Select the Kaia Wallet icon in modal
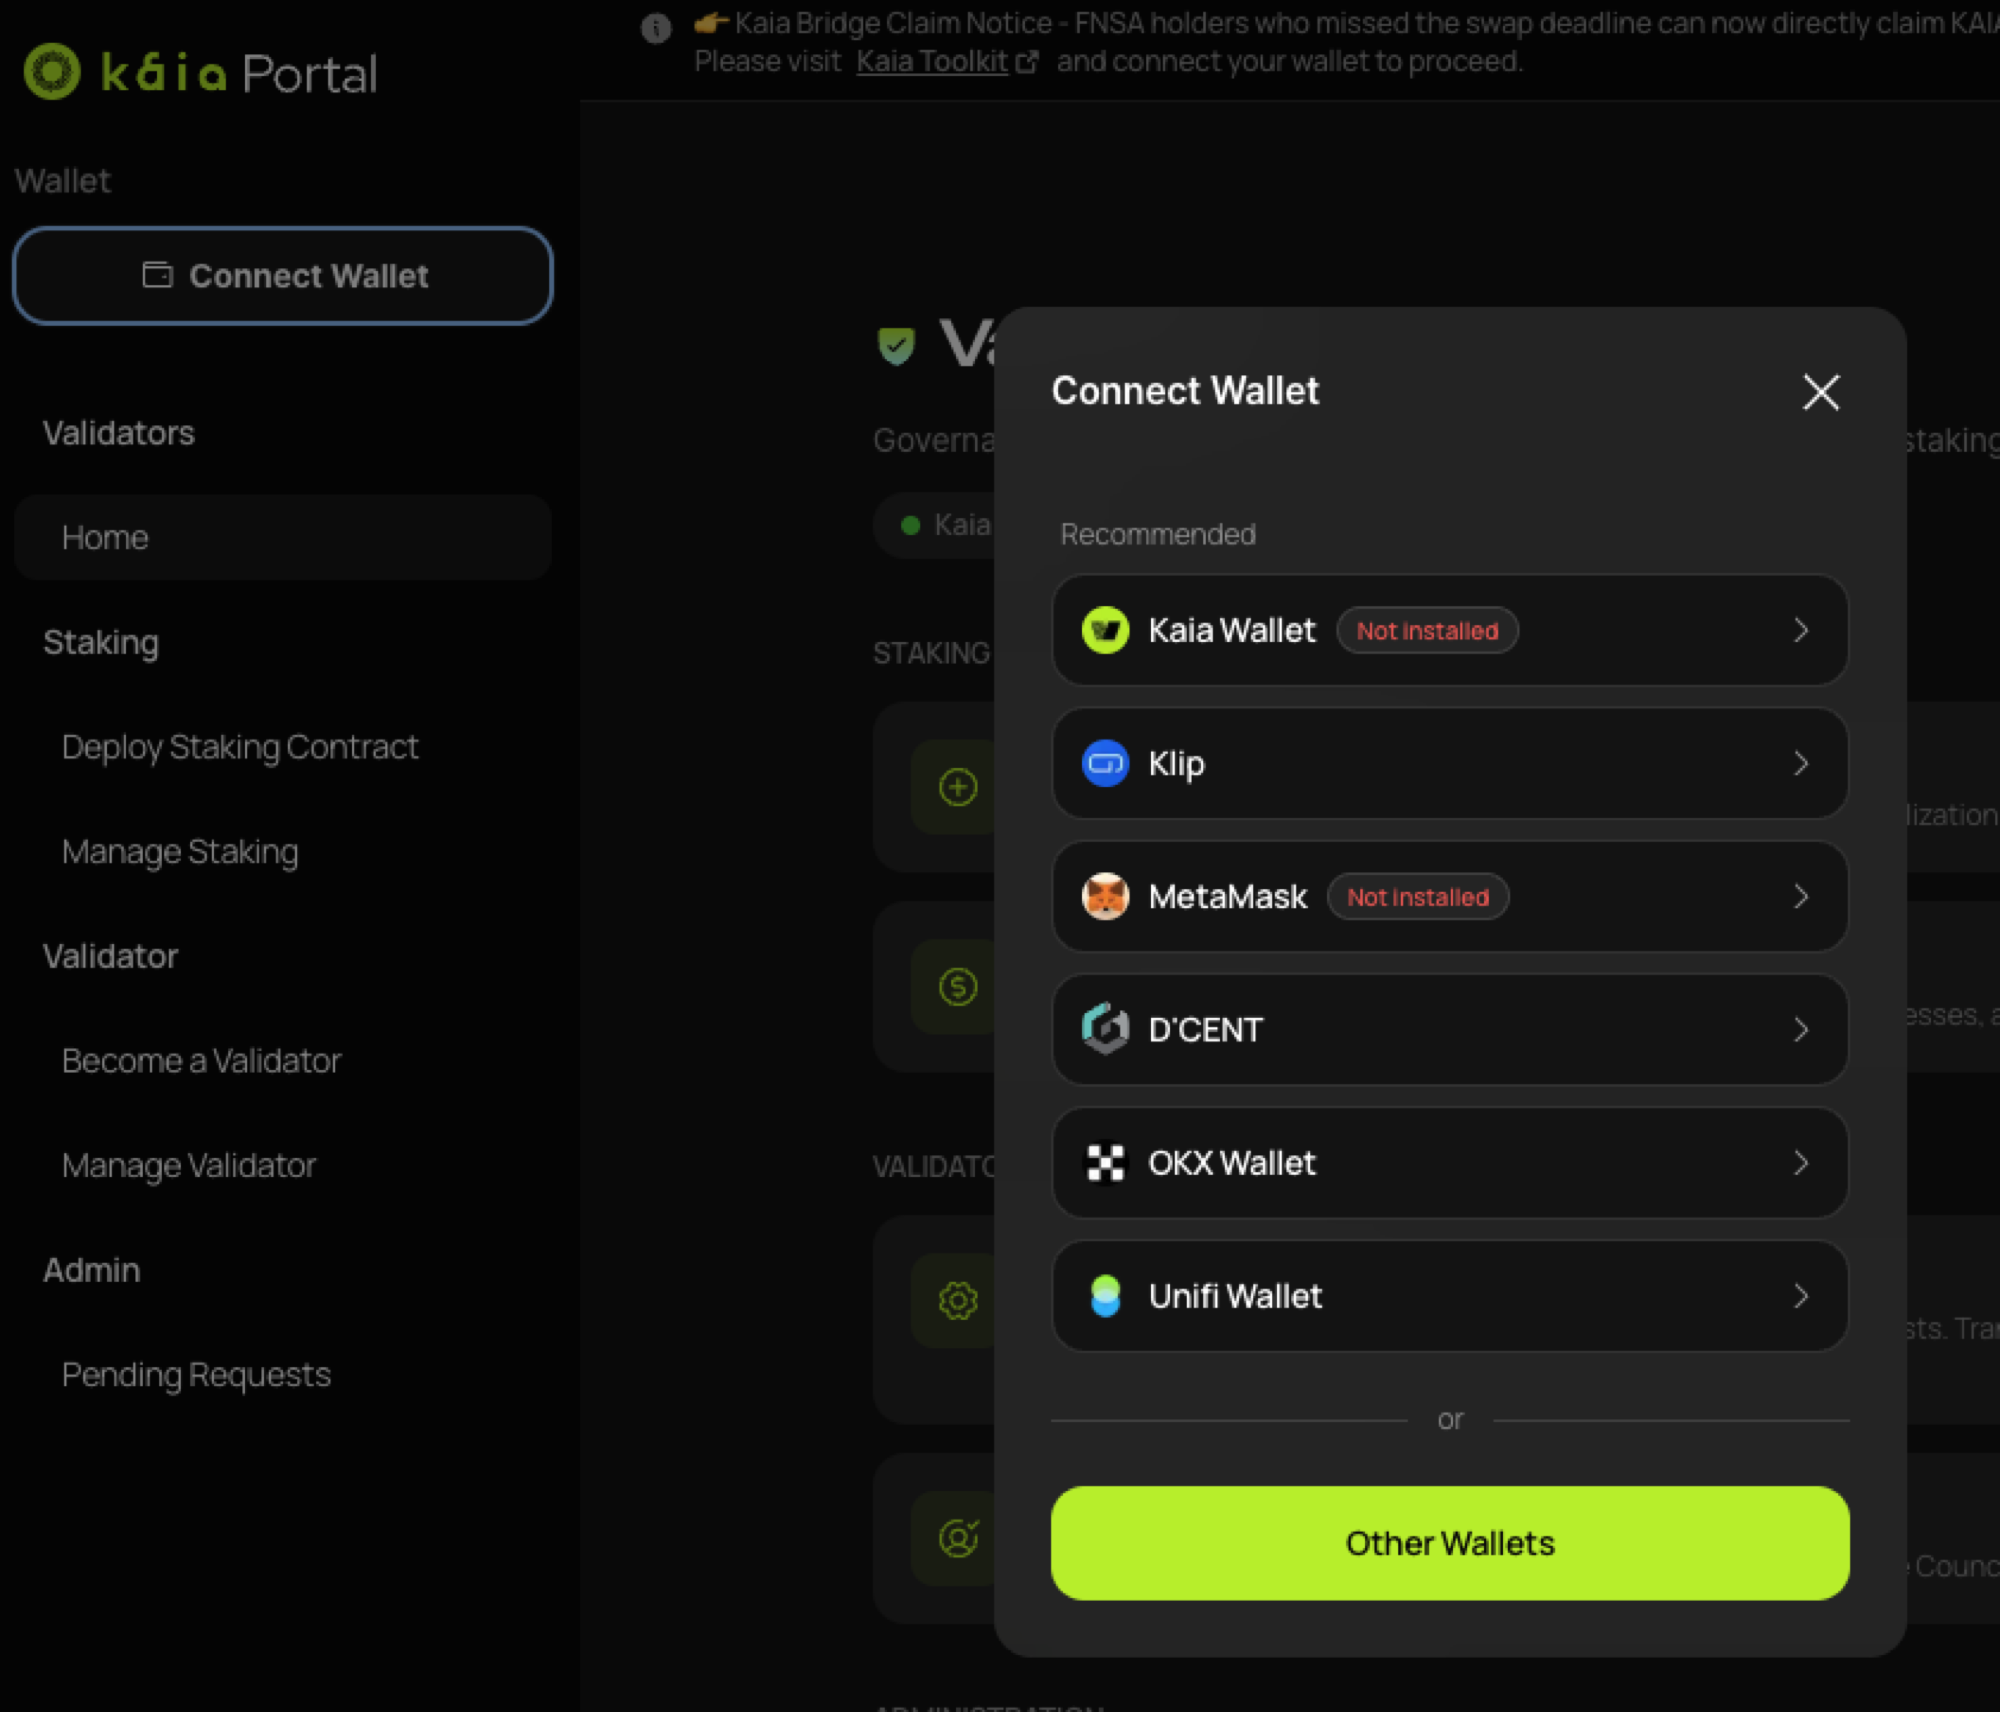 1104,630
